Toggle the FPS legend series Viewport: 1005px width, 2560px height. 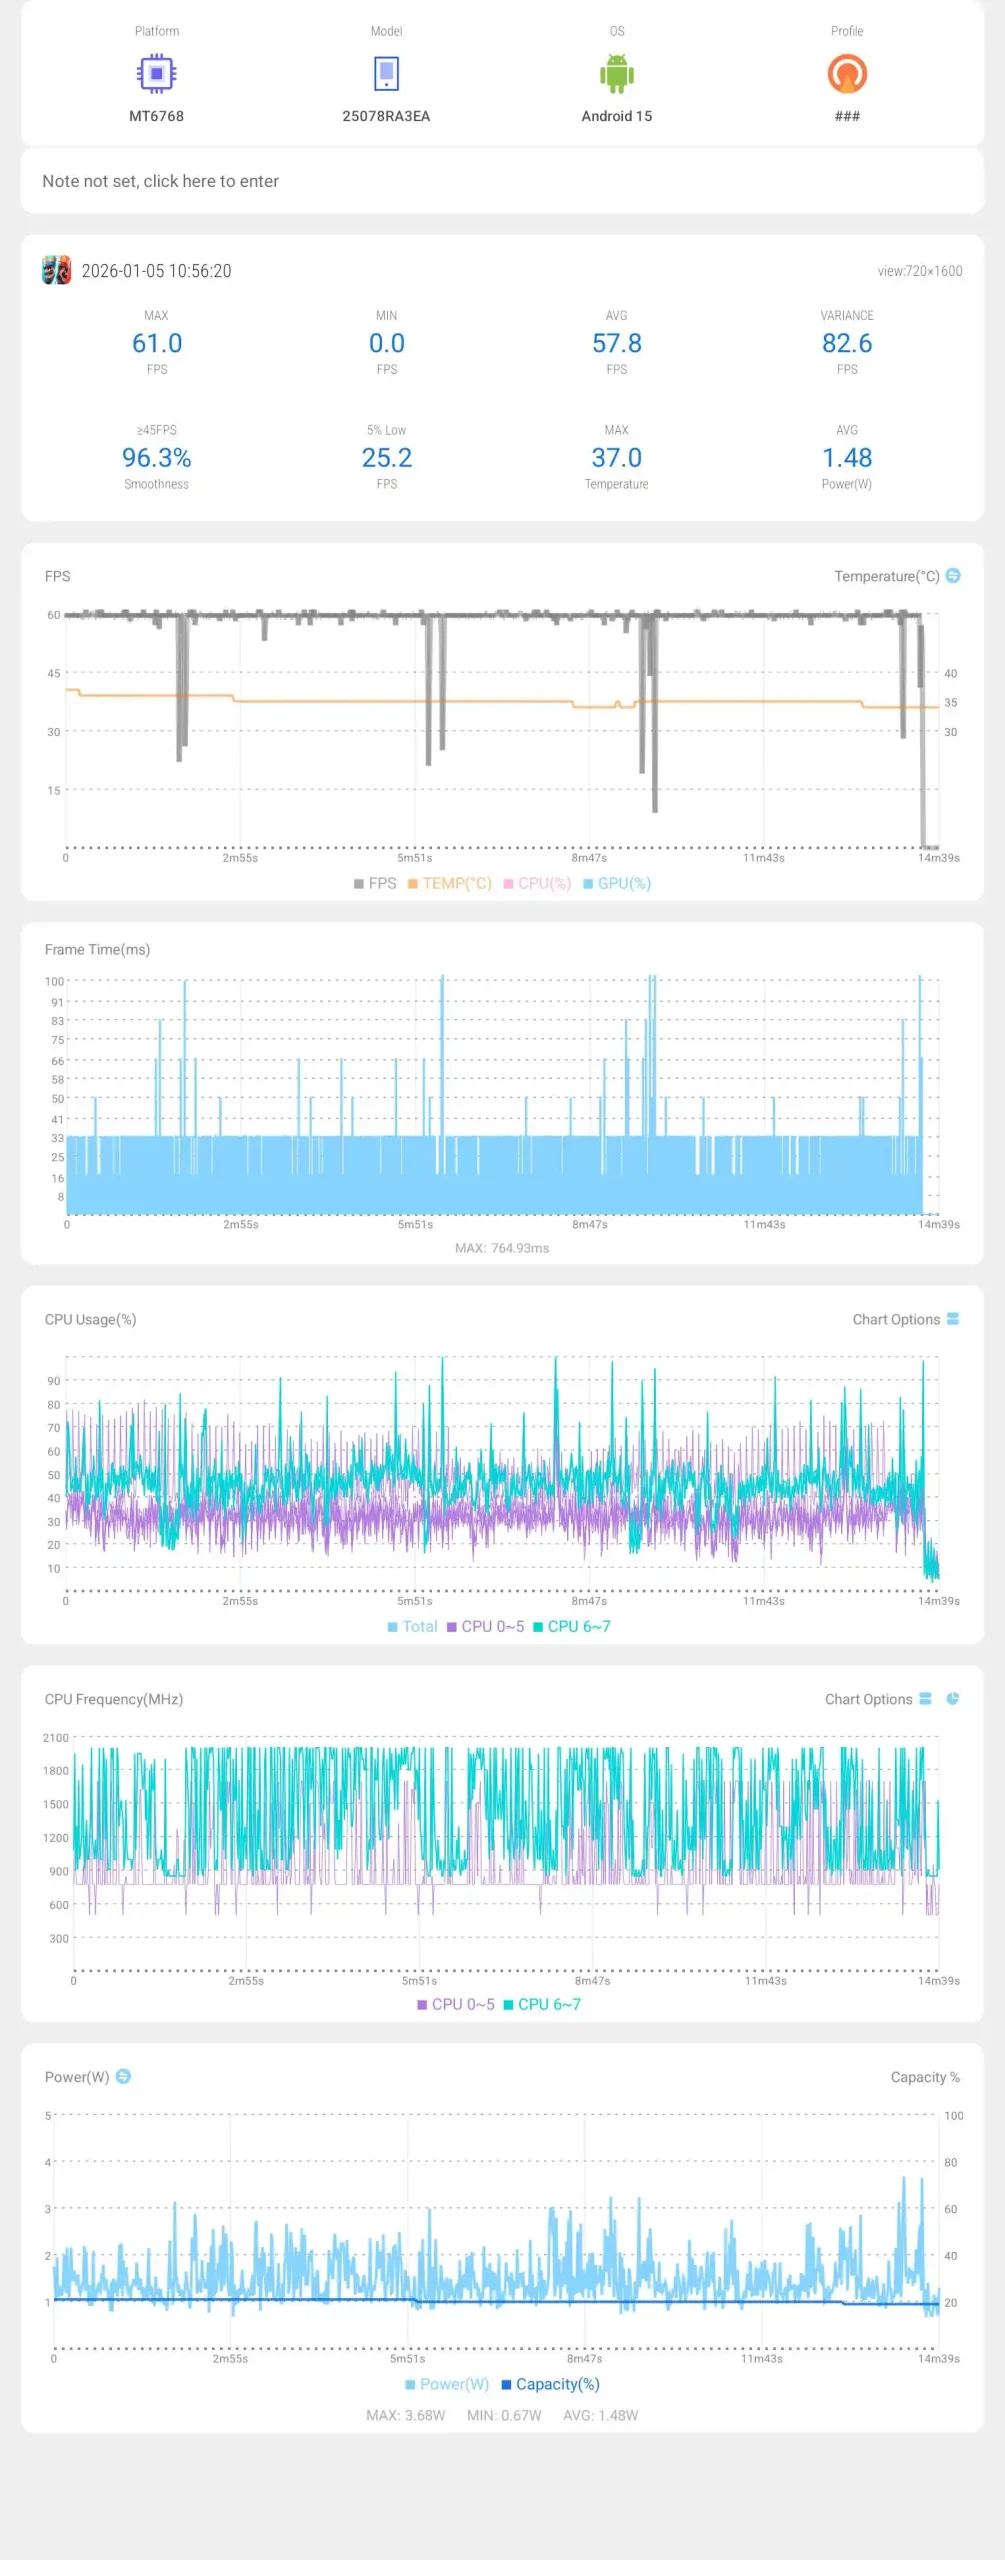point(376,884)
